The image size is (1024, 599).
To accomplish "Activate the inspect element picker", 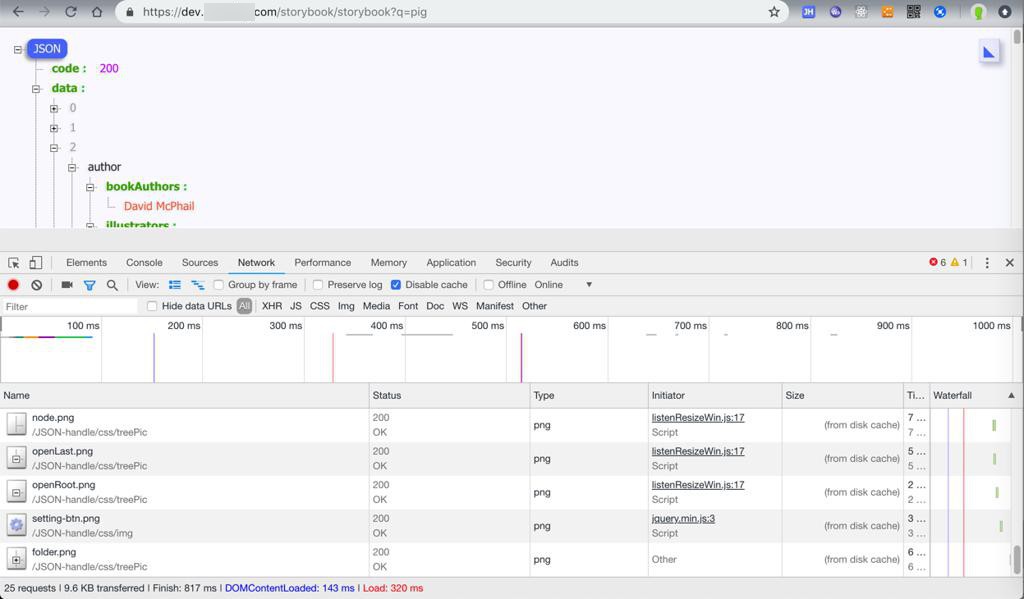I will 14,263.
